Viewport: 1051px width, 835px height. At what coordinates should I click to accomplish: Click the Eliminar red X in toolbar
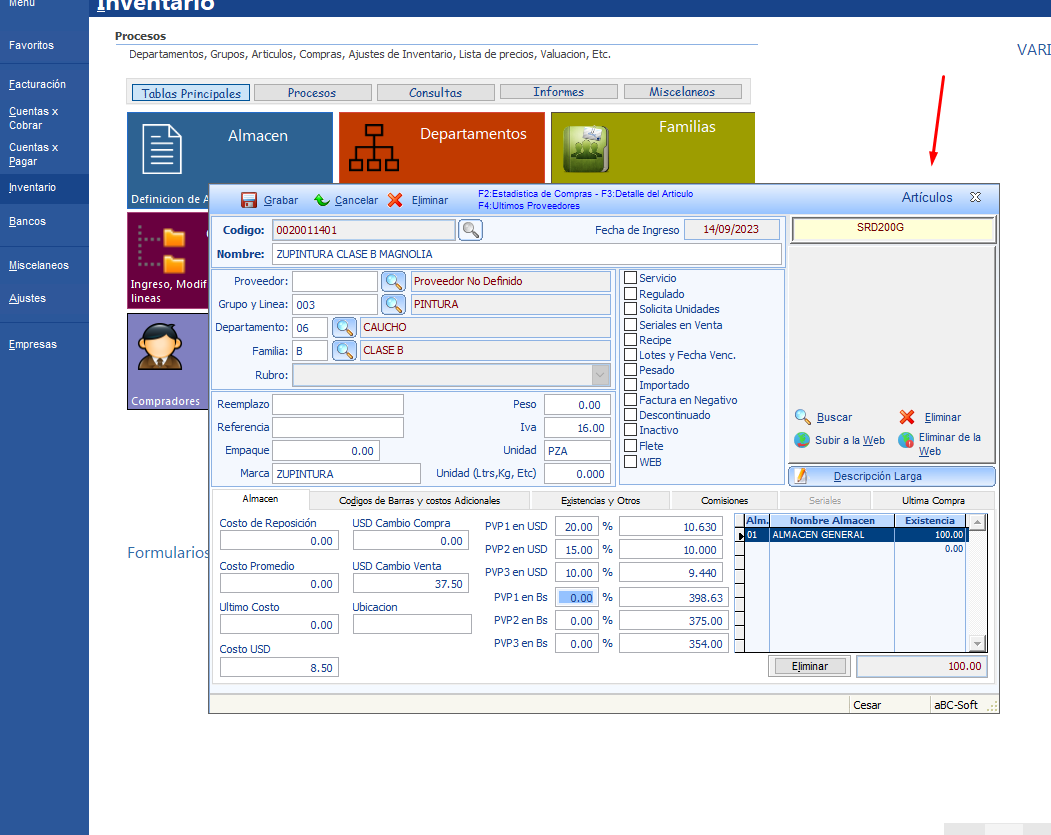(x=395, y=200)
